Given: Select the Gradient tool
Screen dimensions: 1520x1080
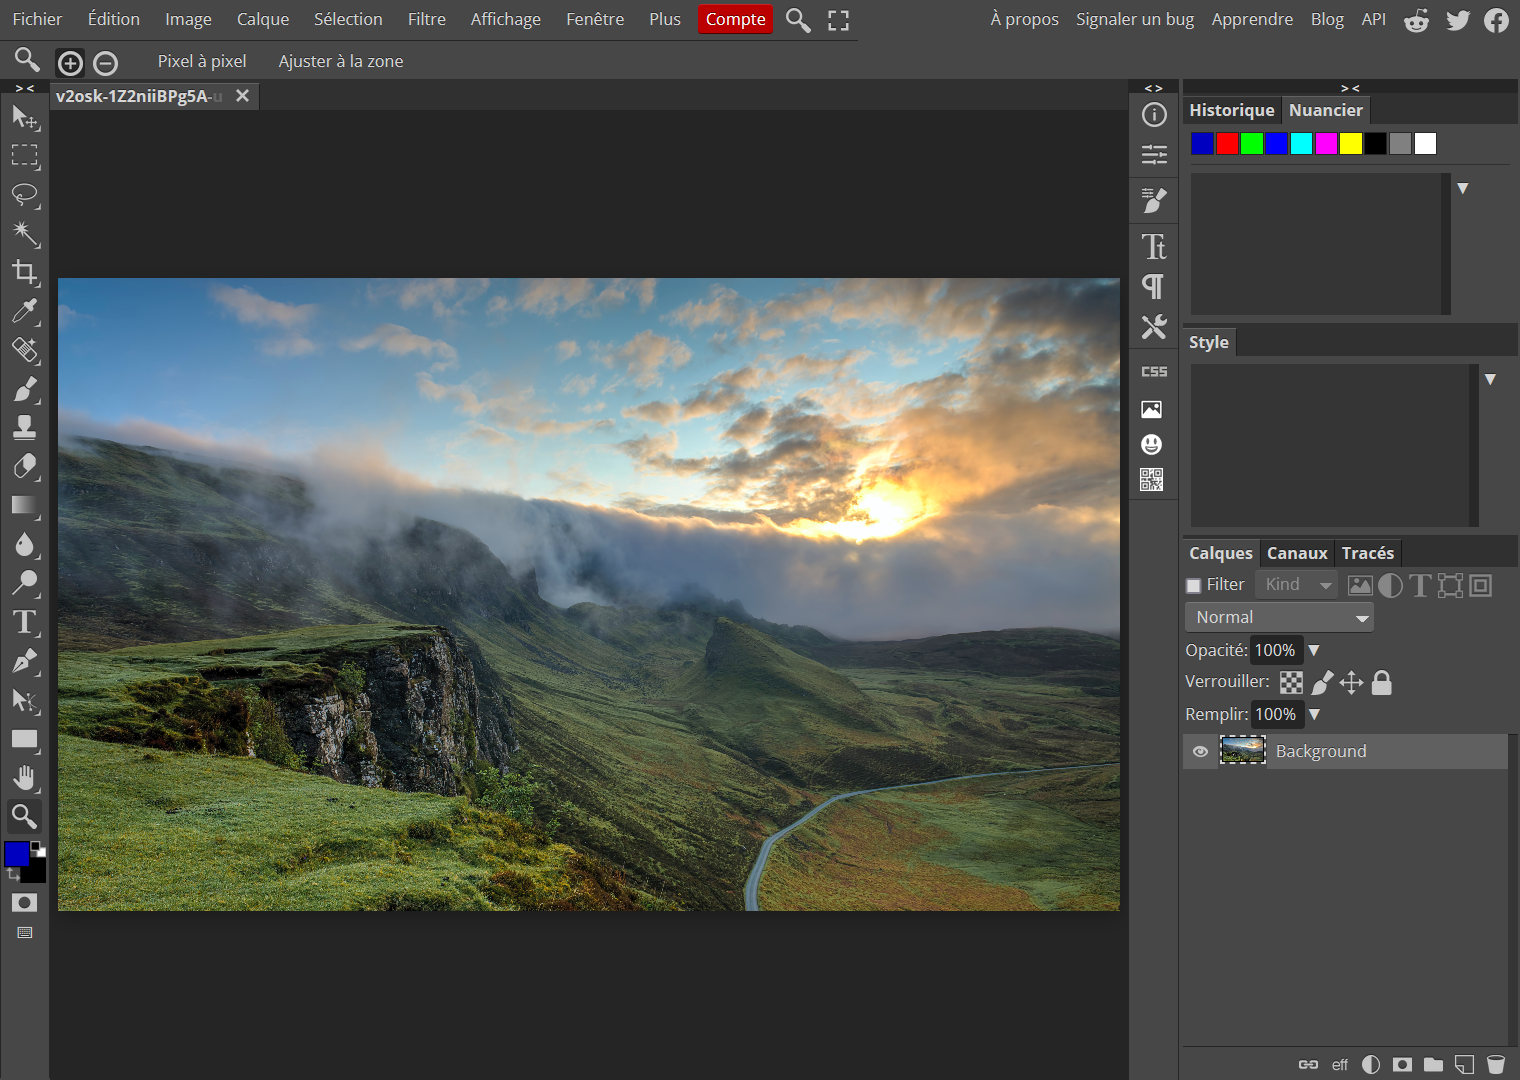Looking at the screenshot, I should click(25, 505).
